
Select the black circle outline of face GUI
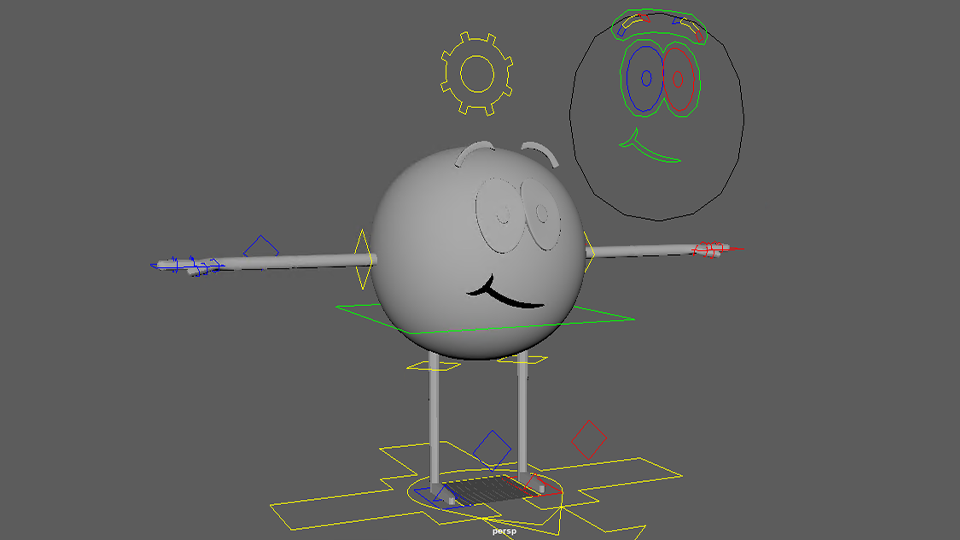click(657, 116)
